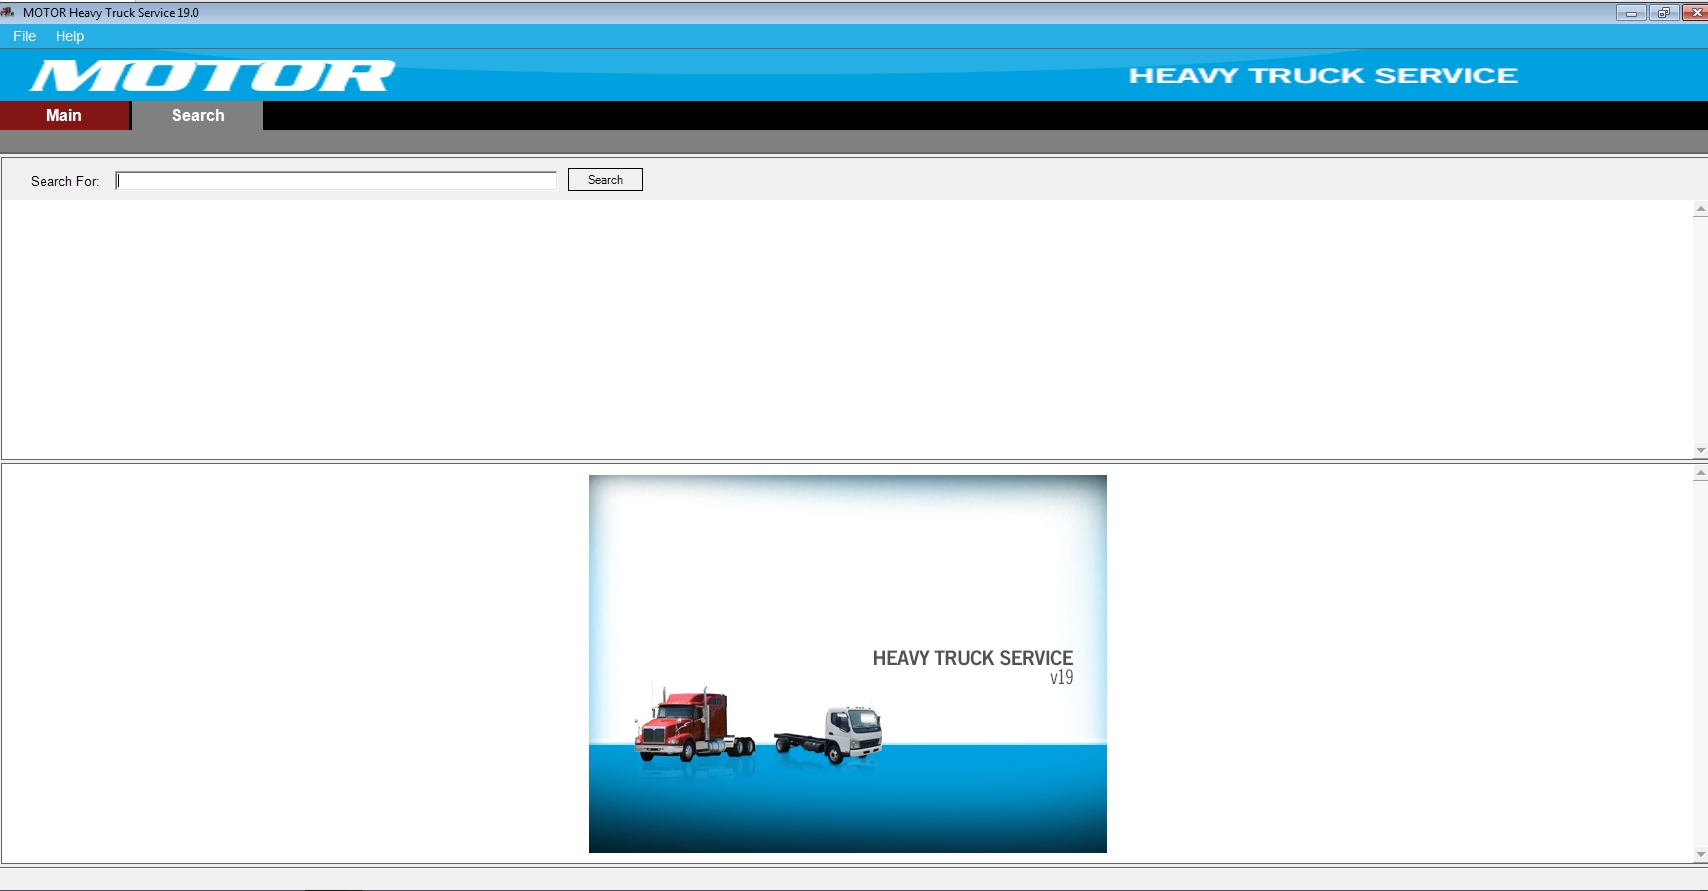Viewport: 1708px width, 891px height.
Task: Open the File menu
Action: click(24, 36)
